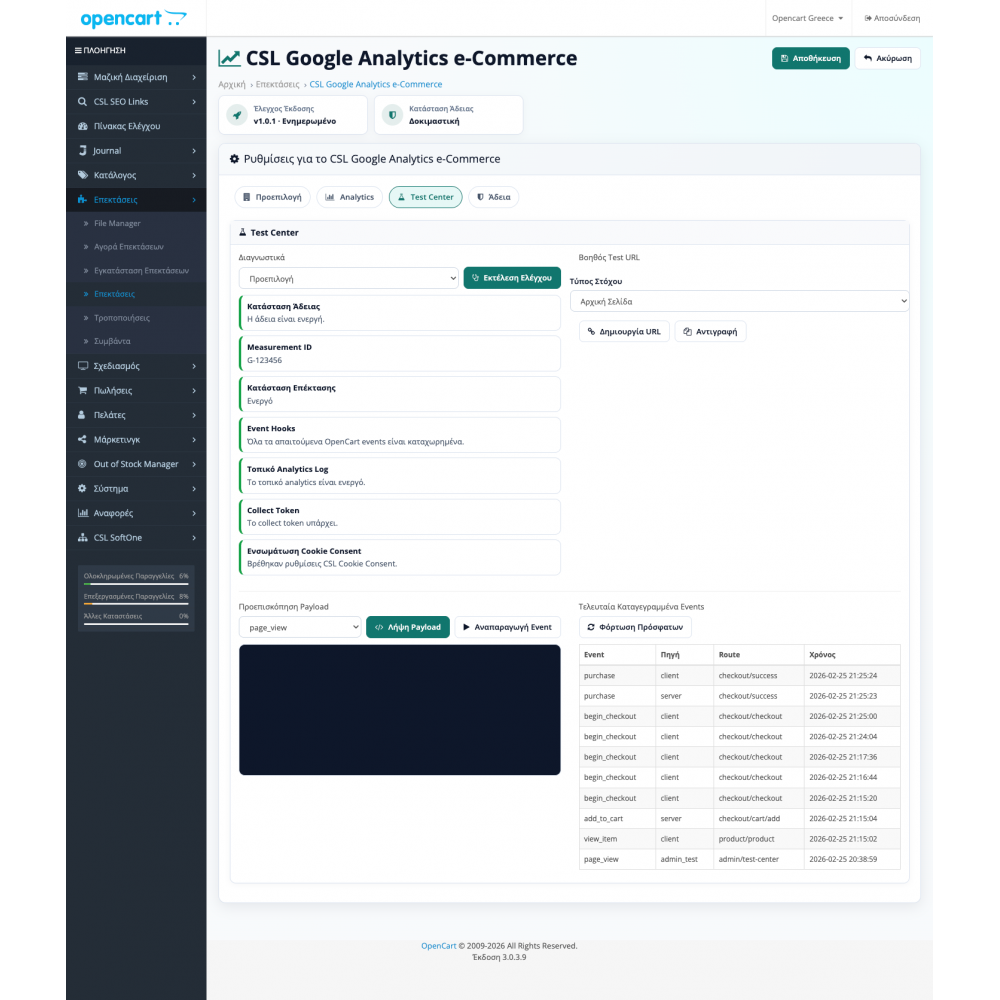This screenshot has height=1000, width=1000.
Task: Click the Λήψη Payload button
Action: click(408, 627)
